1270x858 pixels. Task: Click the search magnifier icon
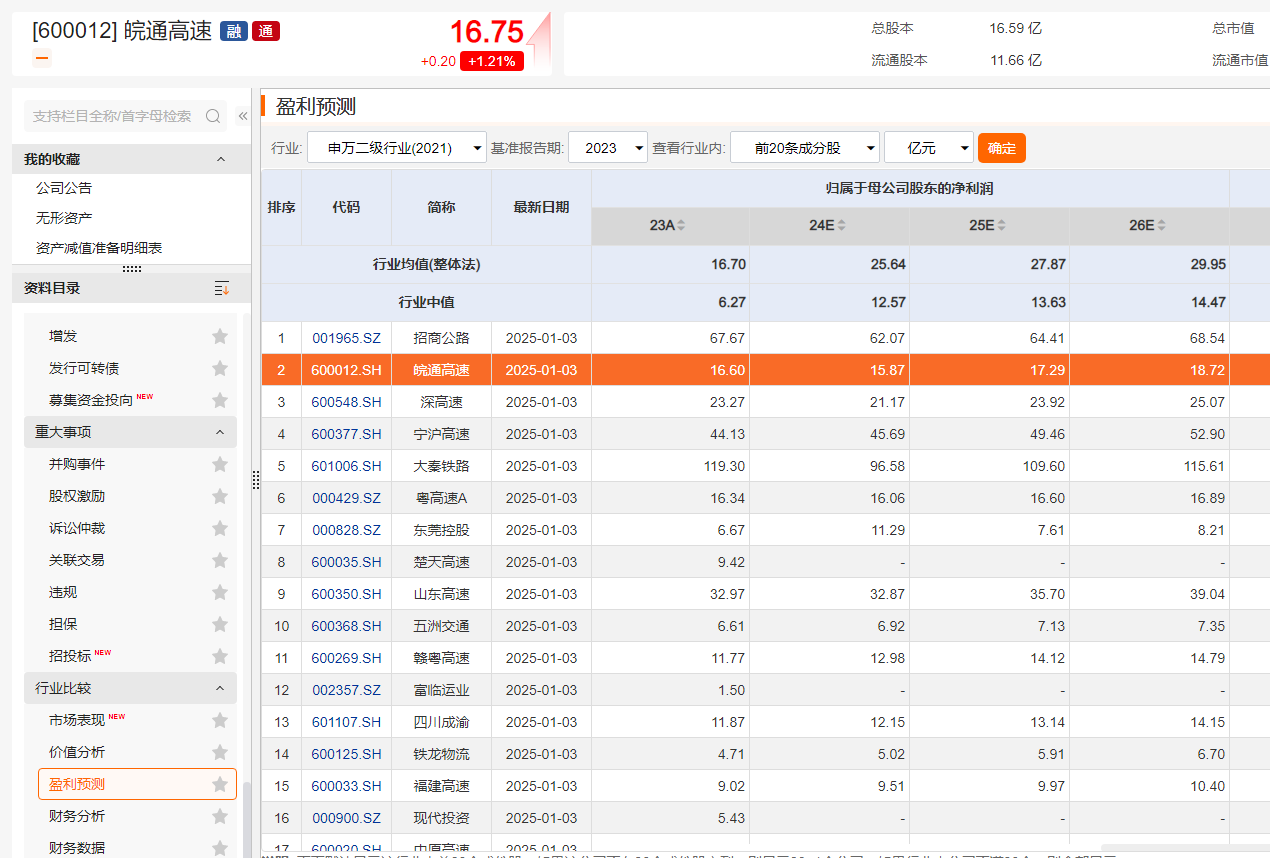[x=212, y=116]
